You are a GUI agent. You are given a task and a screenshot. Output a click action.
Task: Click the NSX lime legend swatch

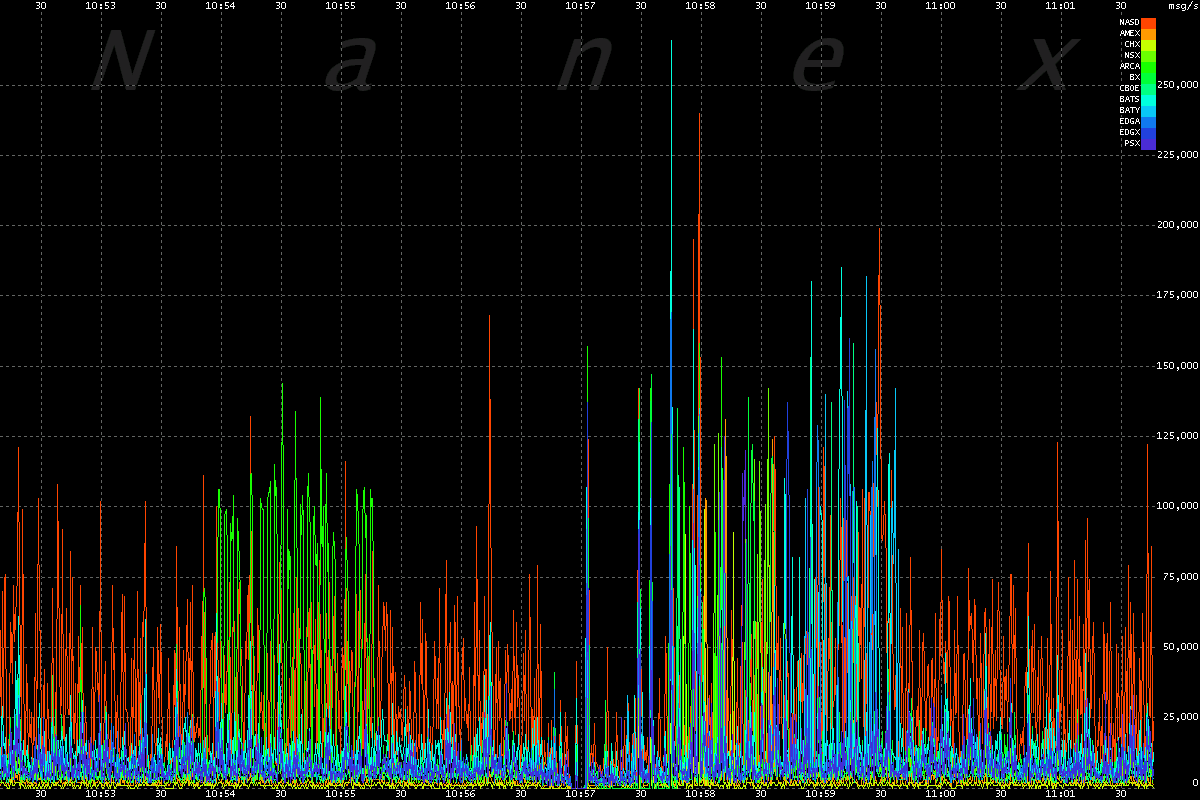[x=1149, y=55]
